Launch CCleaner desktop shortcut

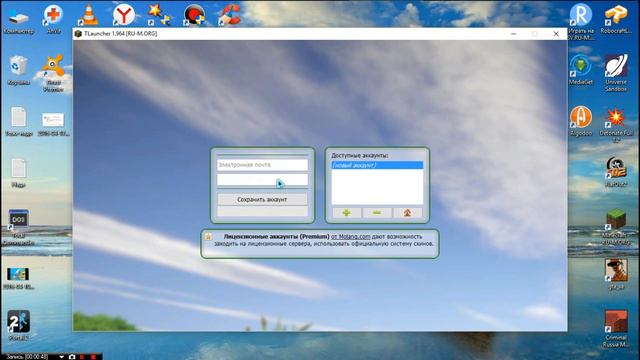click(x=229, y=16)
